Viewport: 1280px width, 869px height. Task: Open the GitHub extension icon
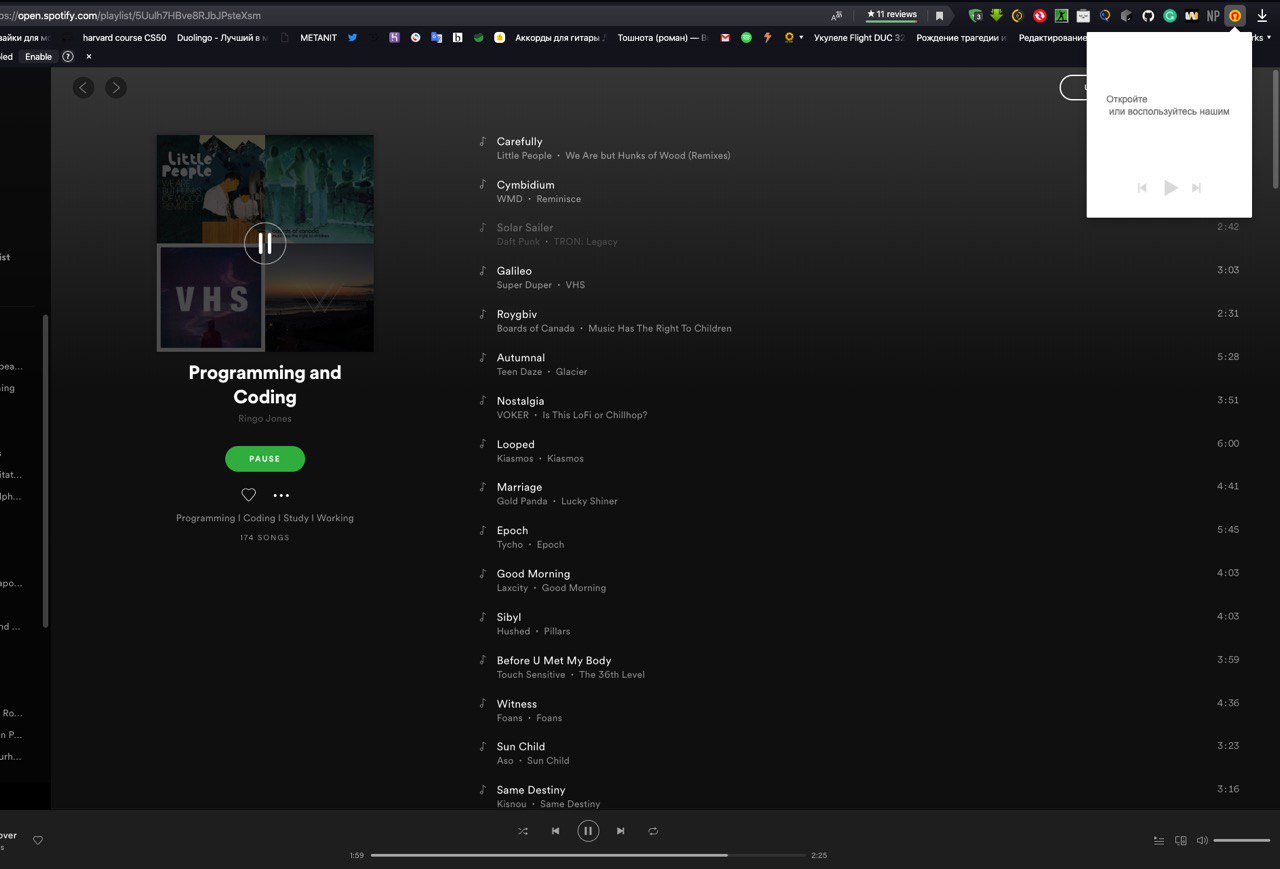tap(1148, 16)
